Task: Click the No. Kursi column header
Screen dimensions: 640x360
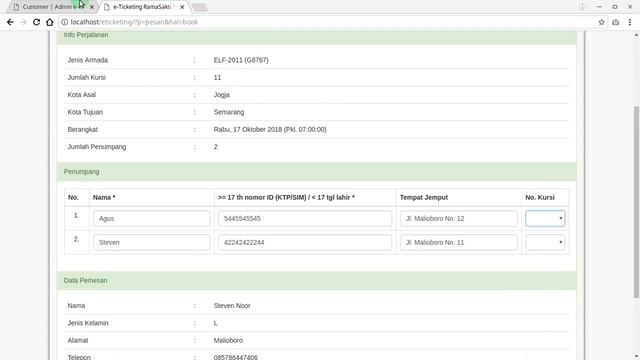Action: [x=540, y=198]
